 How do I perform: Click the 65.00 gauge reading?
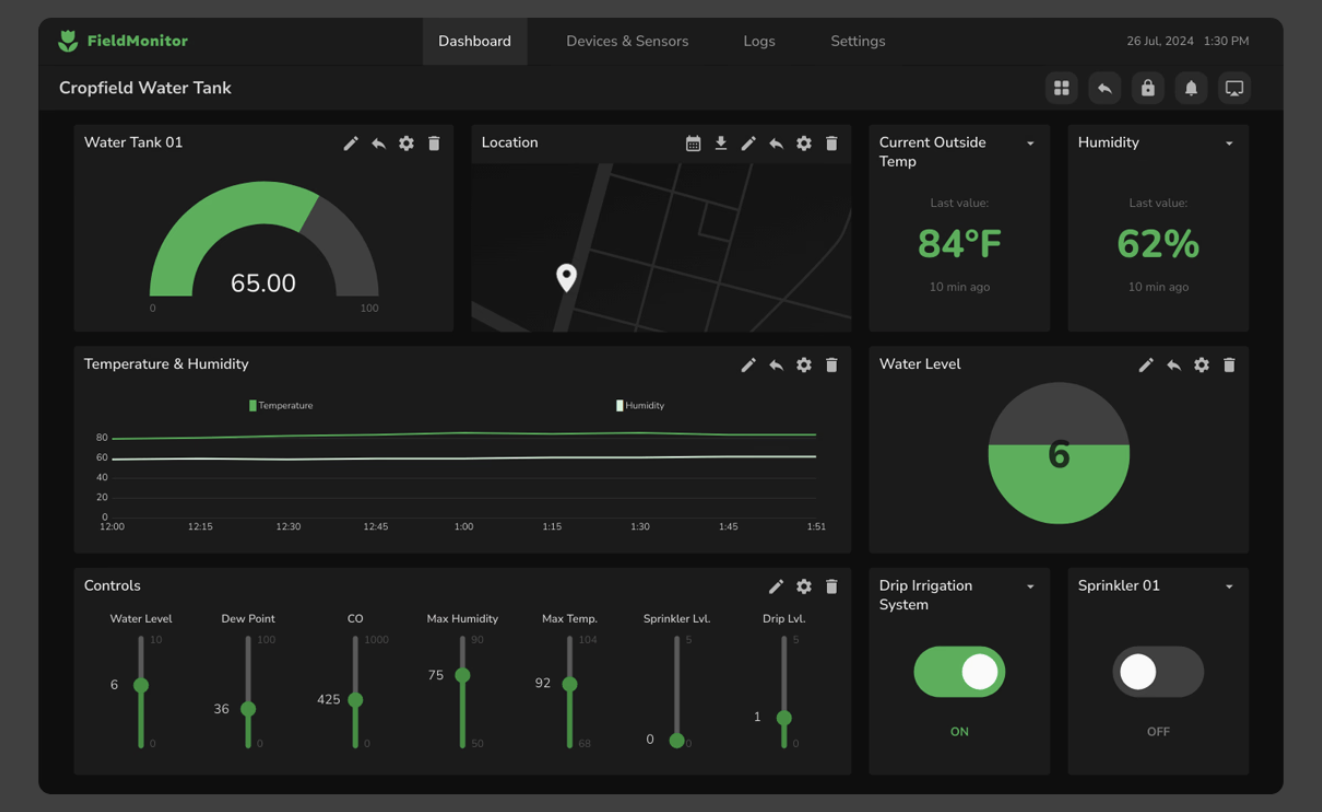(x=263, y=283)
